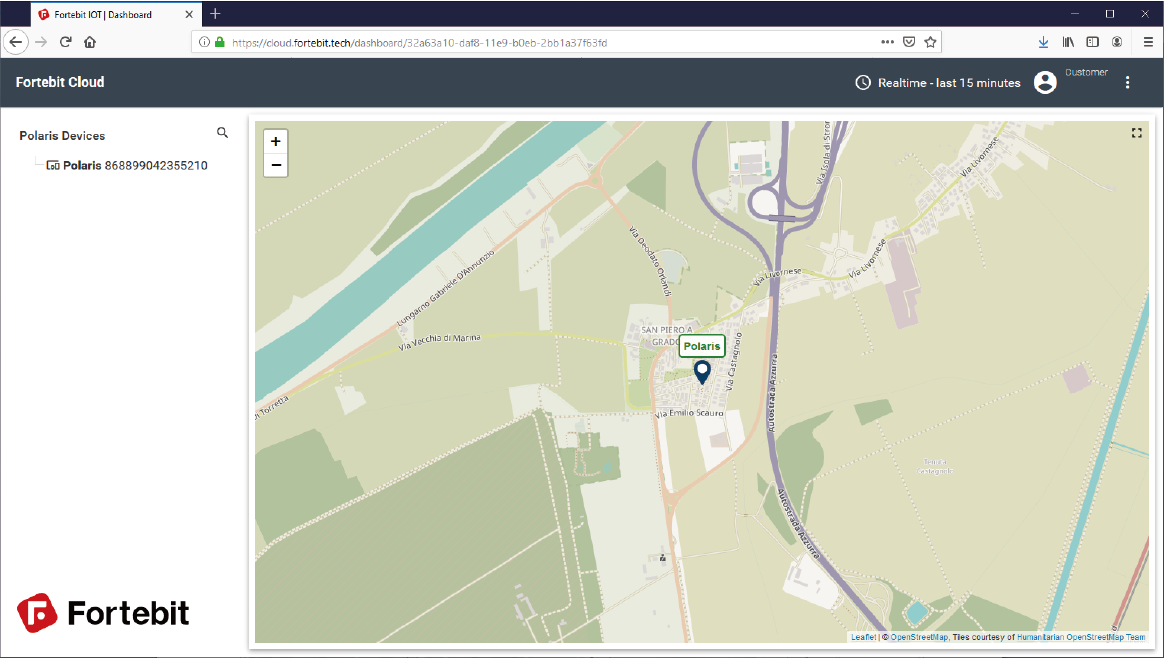1165x659 pixels.
Task: Reload the current page
Action: pos(65,42)
